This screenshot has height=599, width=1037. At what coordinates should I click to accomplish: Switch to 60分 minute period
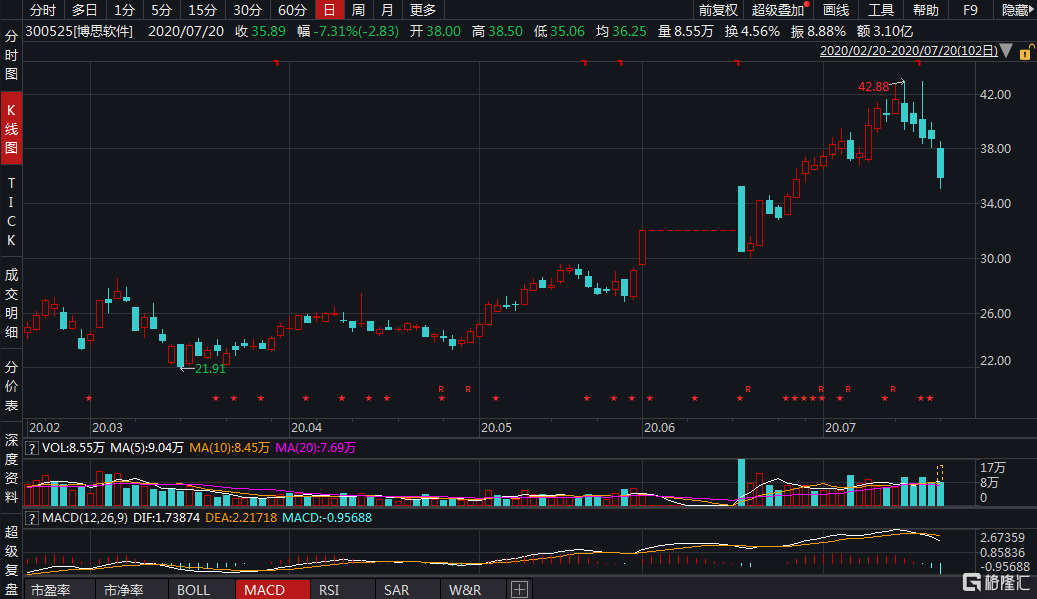click(292, 10)
